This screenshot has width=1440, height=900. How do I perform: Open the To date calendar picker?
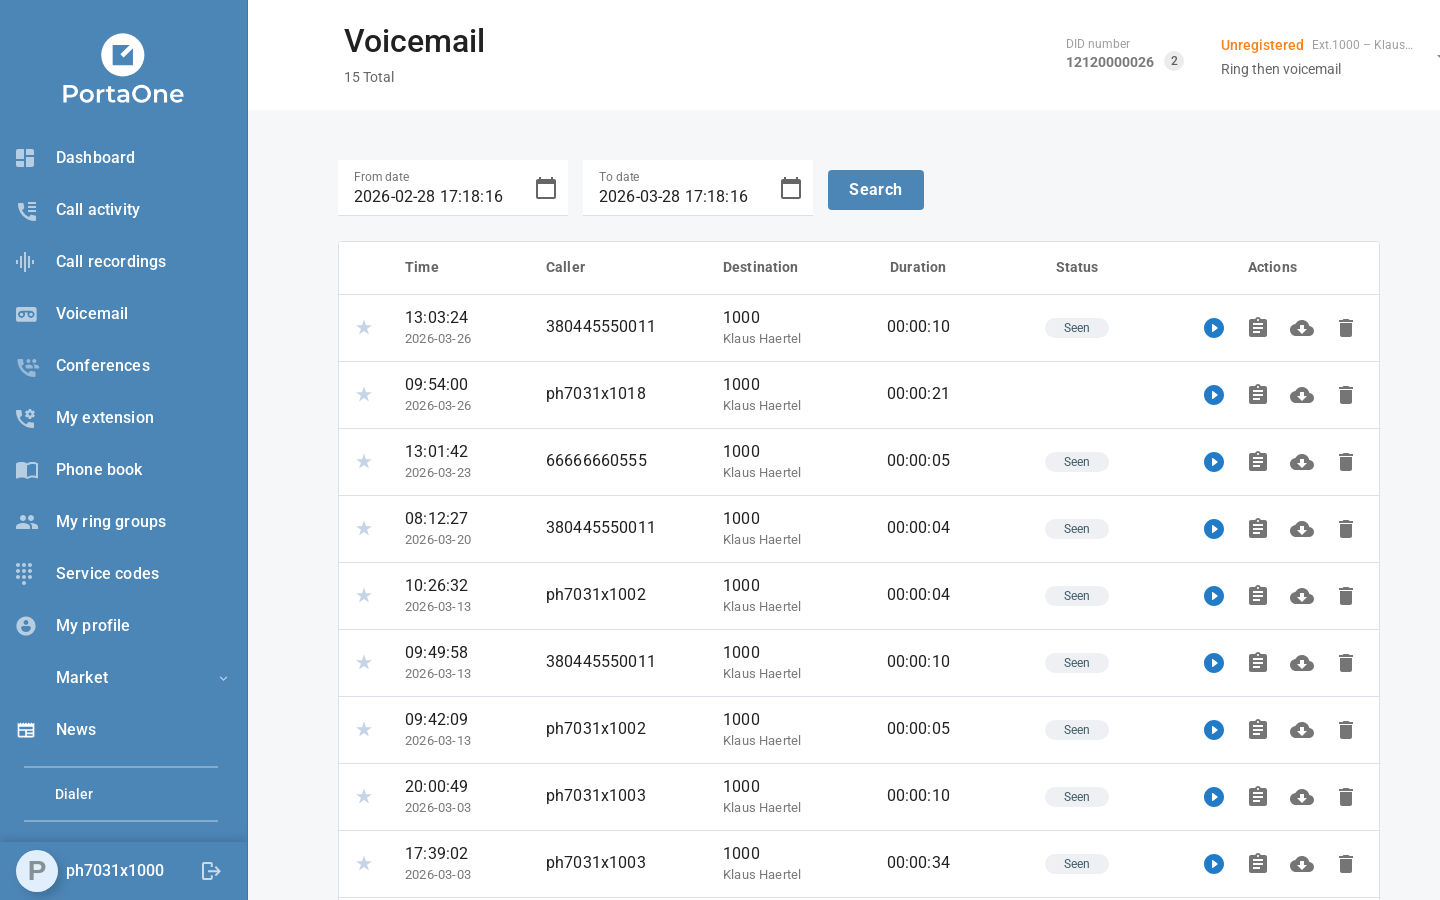791,188
